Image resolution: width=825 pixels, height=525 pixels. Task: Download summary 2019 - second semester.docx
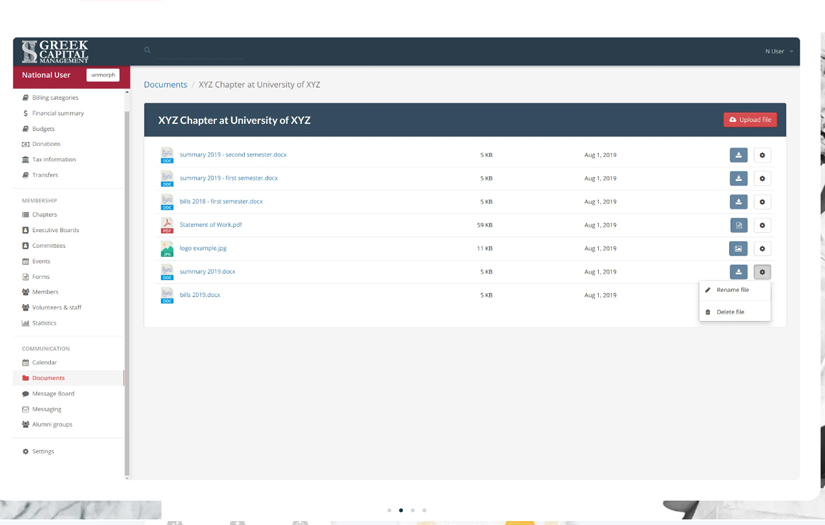click(738, 155)
